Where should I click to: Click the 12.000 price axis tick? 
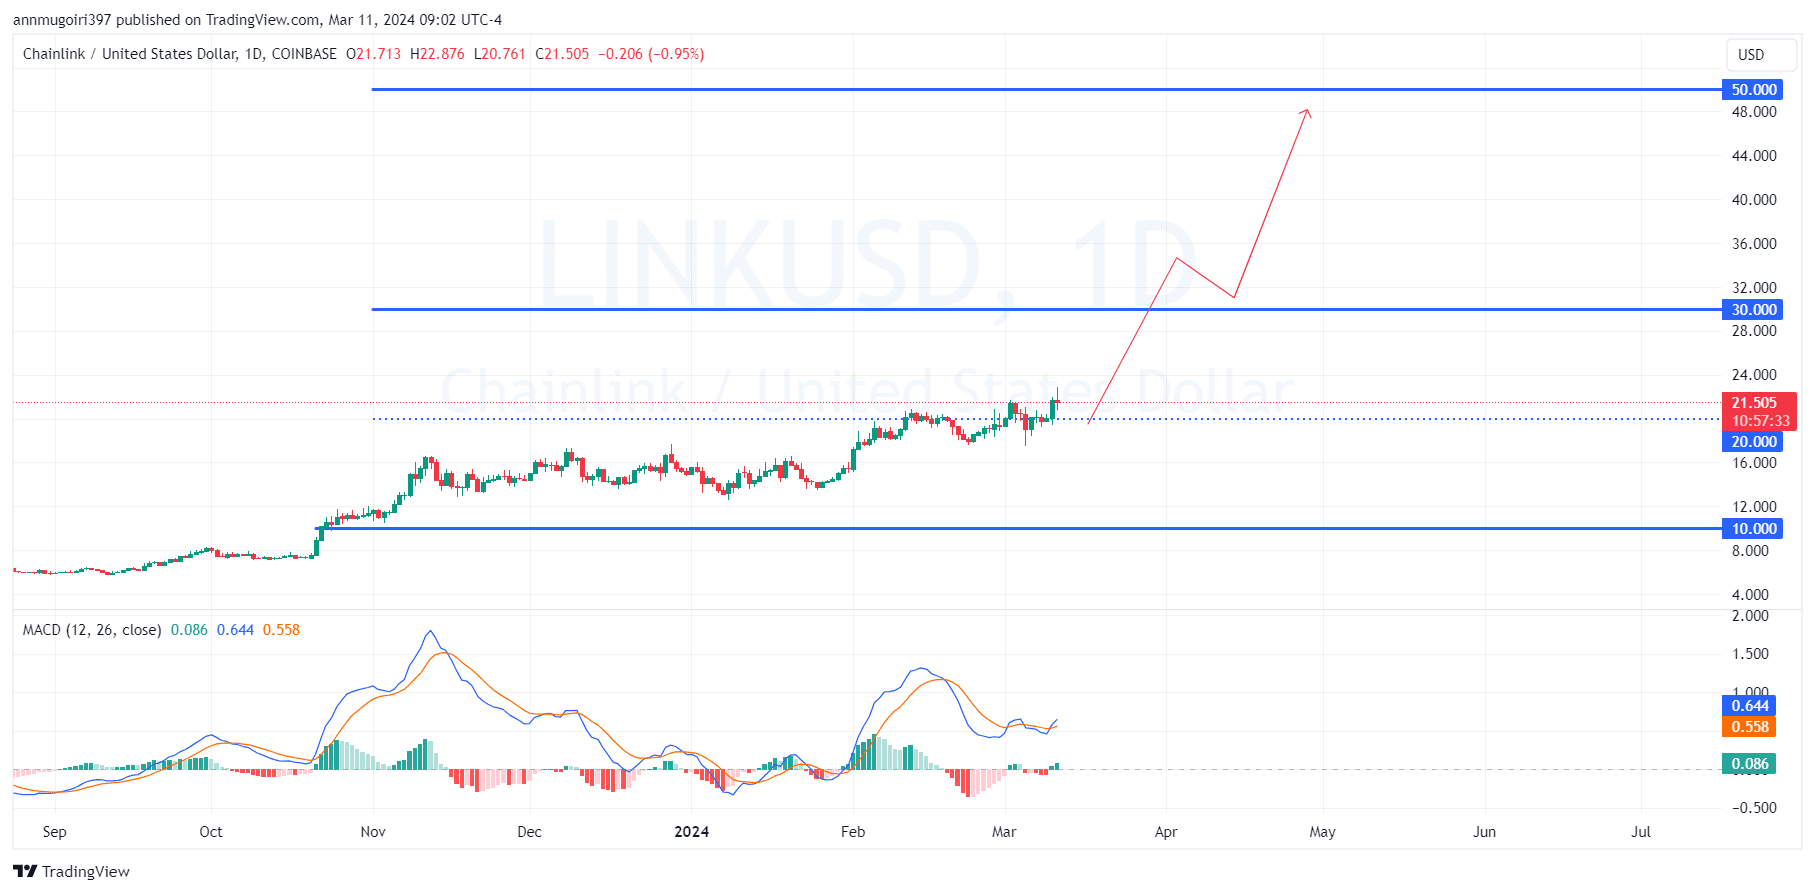coord(1754,507)
